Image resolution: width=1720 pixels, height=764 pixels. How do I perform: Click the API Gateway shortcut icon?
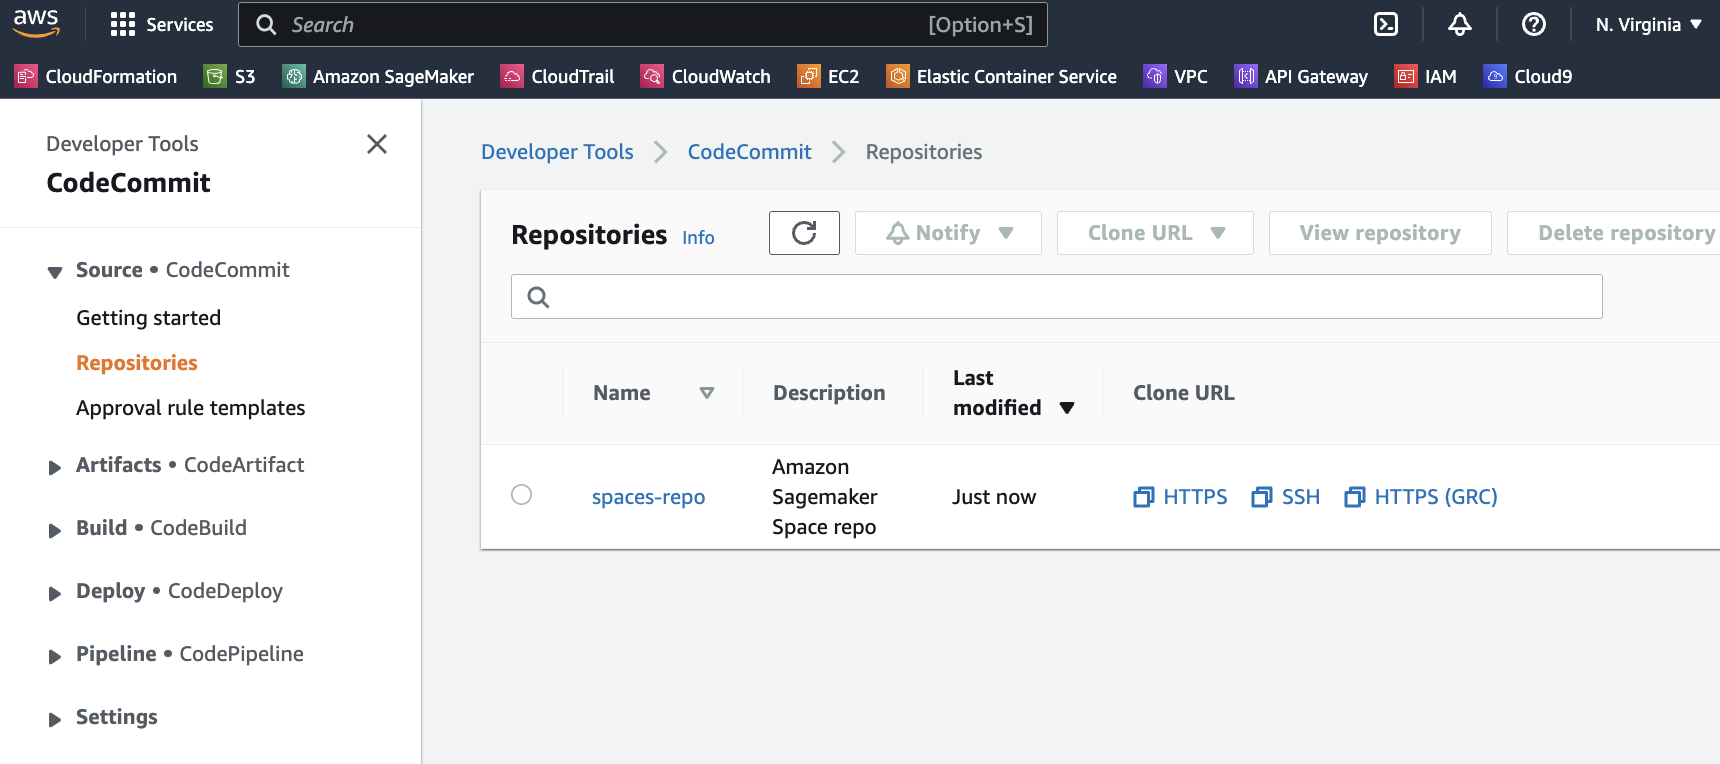point(1246,76)
